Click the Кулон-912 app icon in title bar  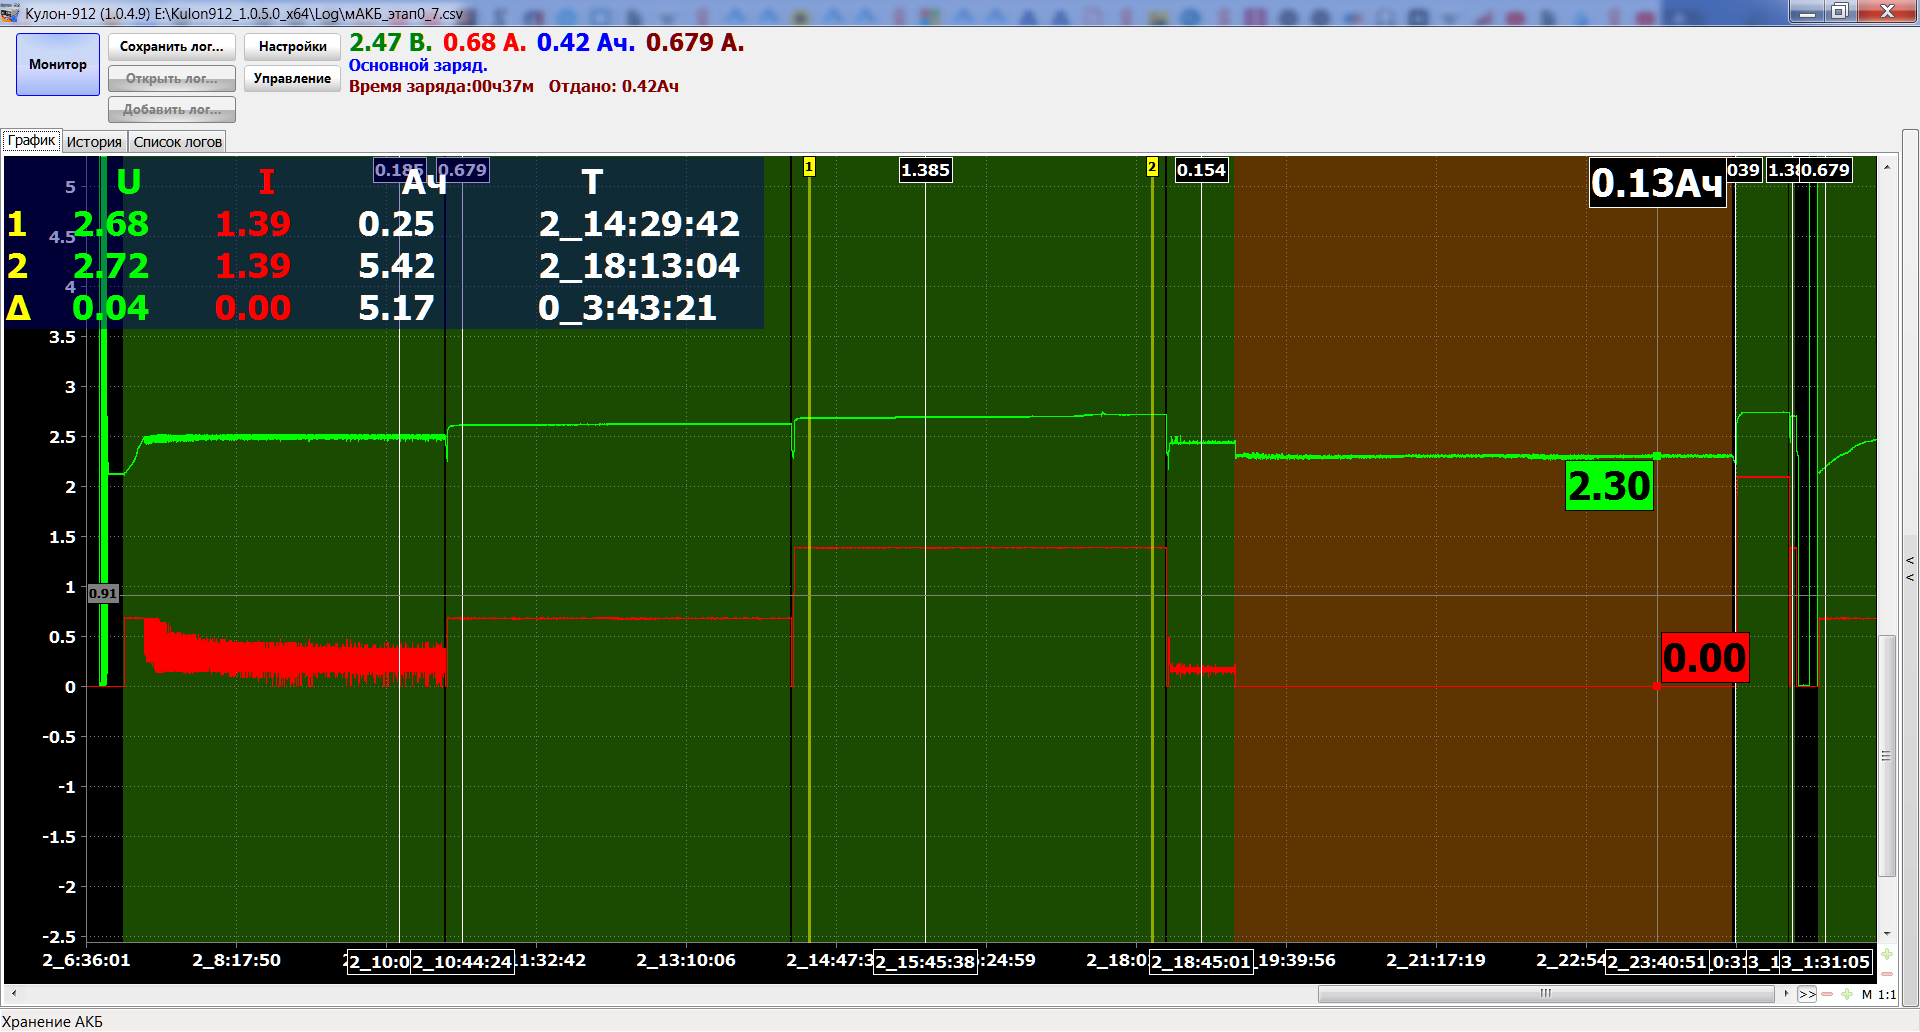tap(11, 13)
